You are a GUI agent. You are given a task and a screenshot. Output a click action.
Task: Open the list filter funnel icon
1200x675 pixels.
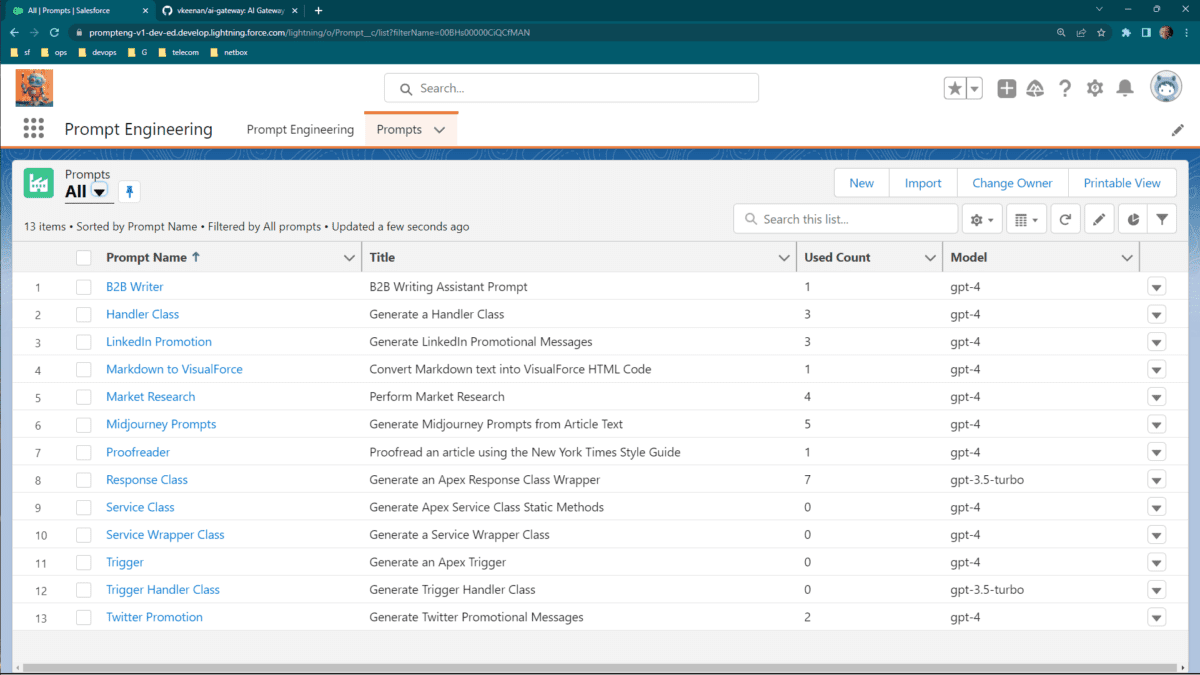(1162, 219)
